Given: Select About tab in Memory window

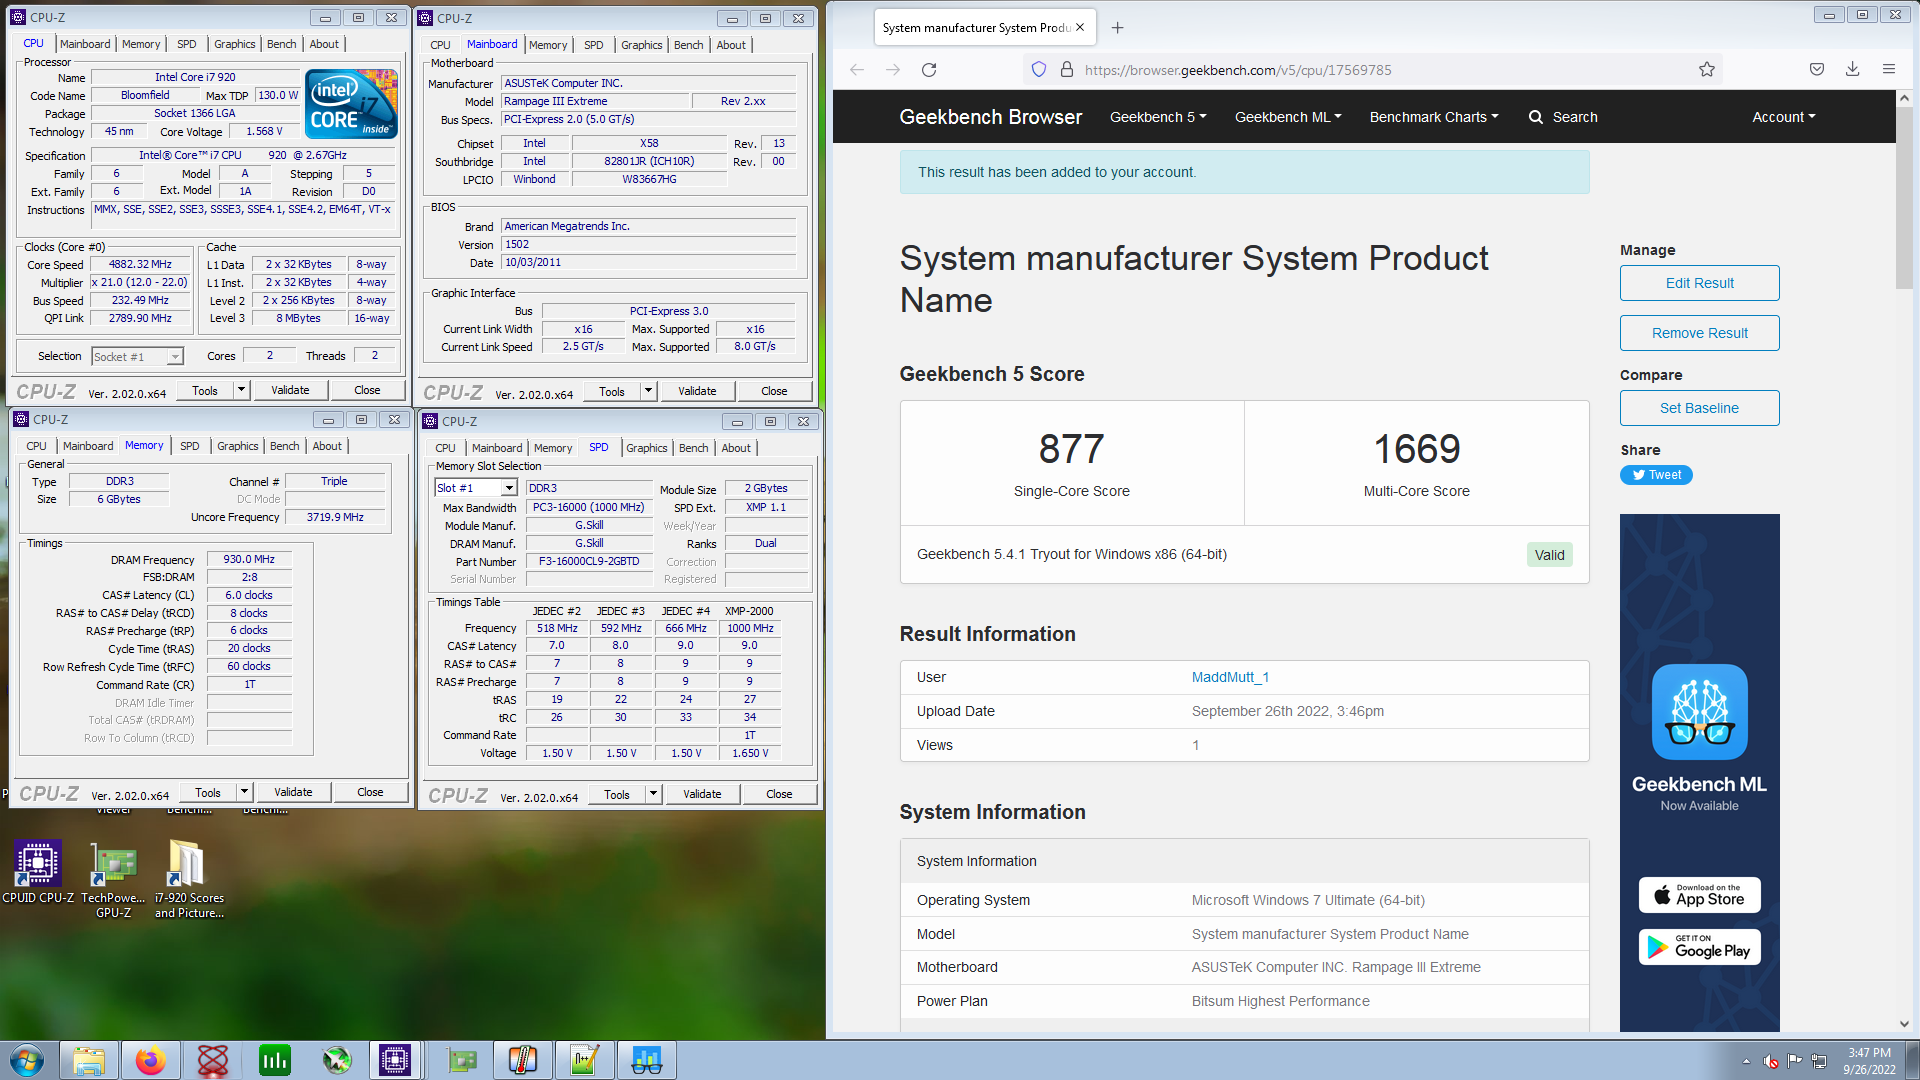Looking at the screenshot, I should (x=327, y=446).
